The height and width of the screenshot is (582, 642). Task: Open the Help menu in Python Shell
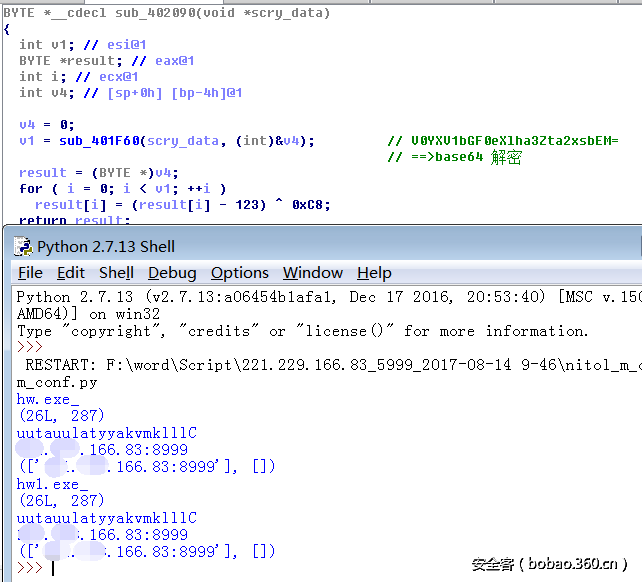point(374,273)
